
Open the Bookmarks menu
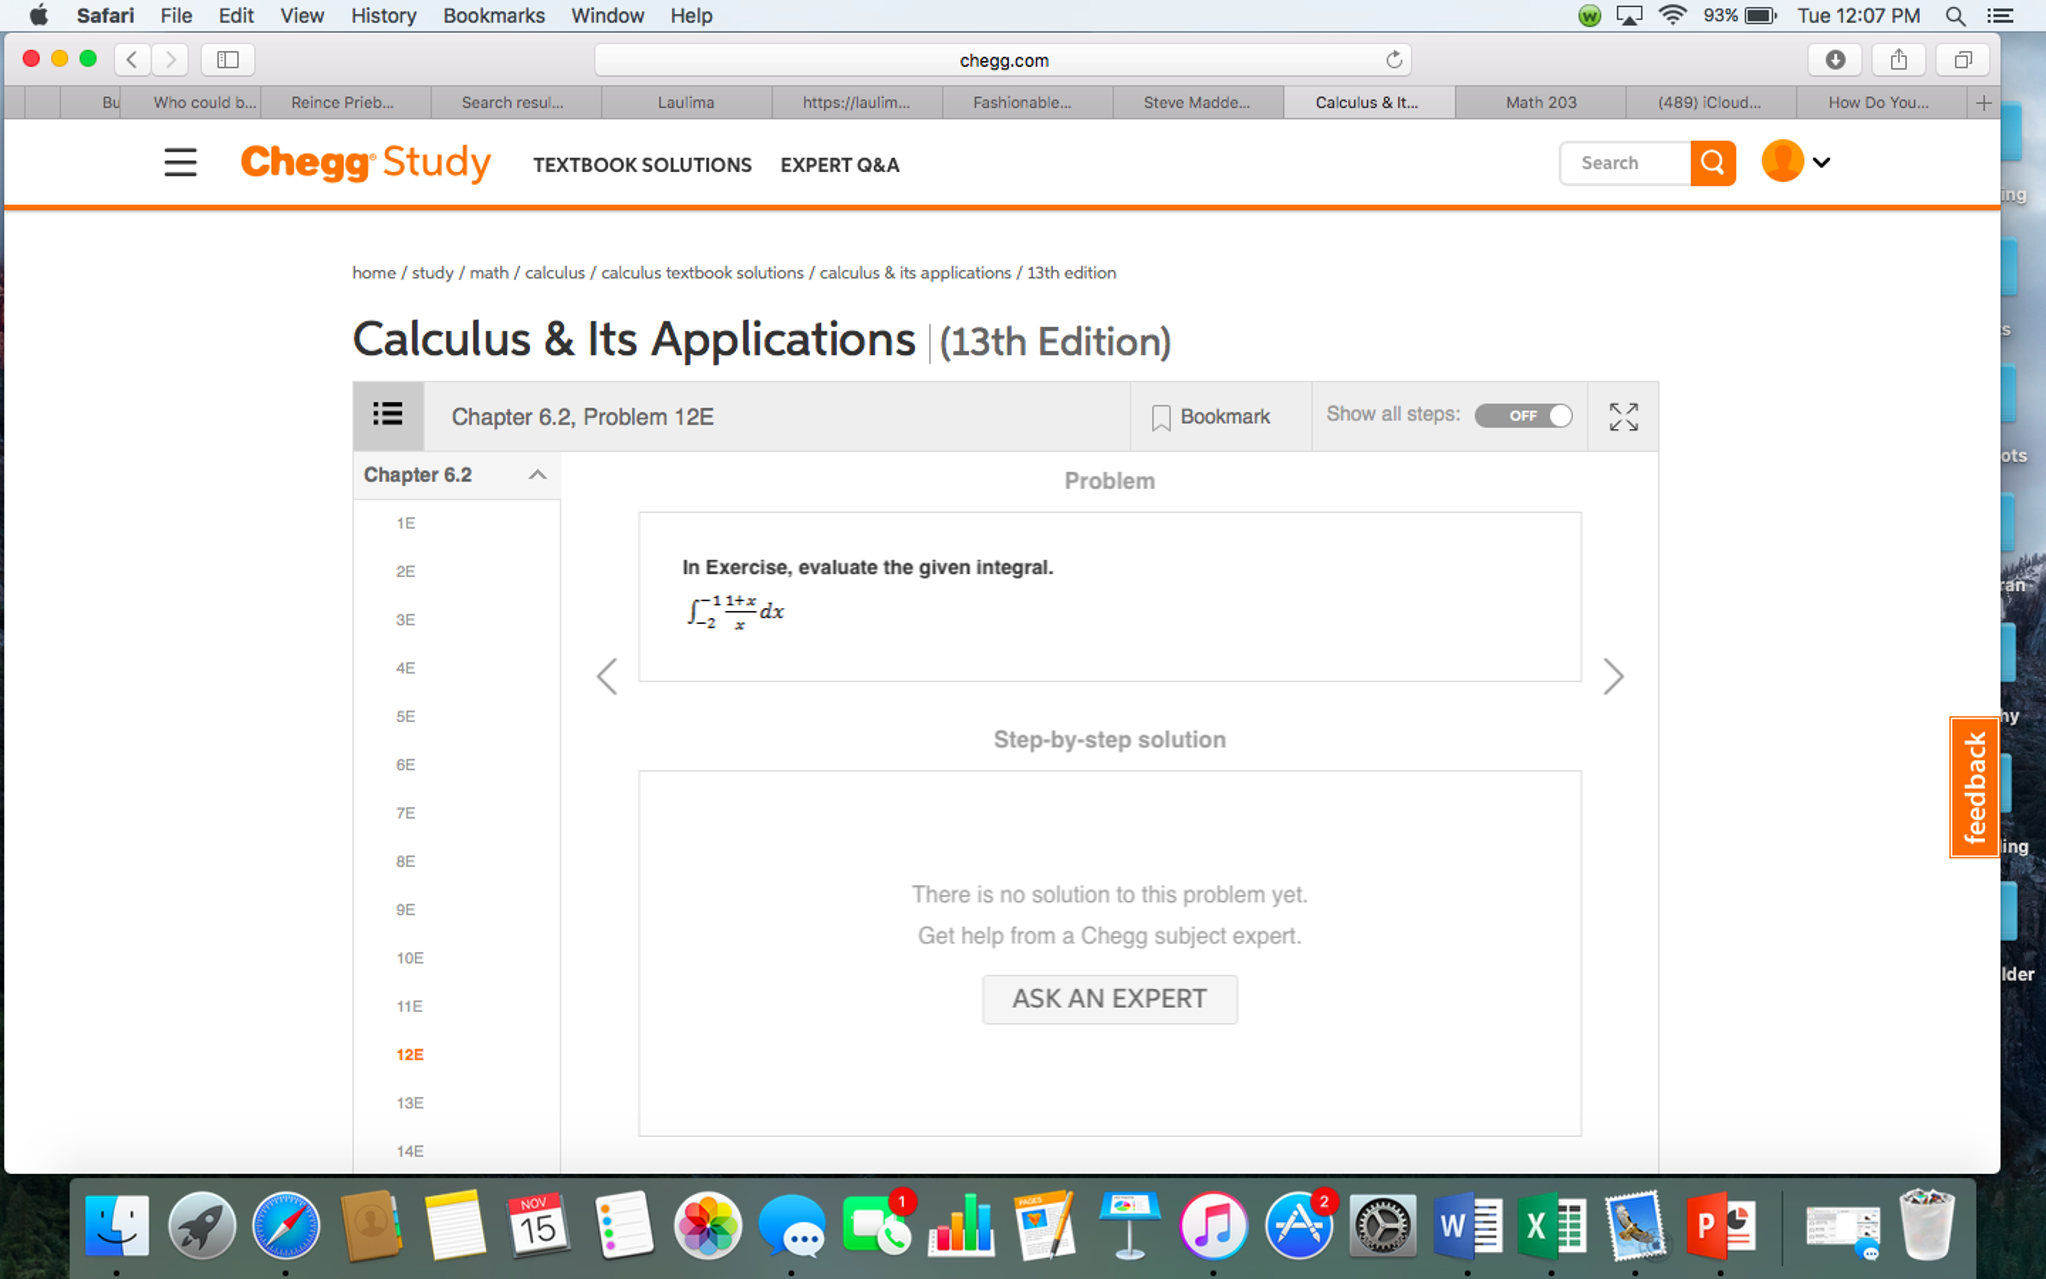coord(493,15)
